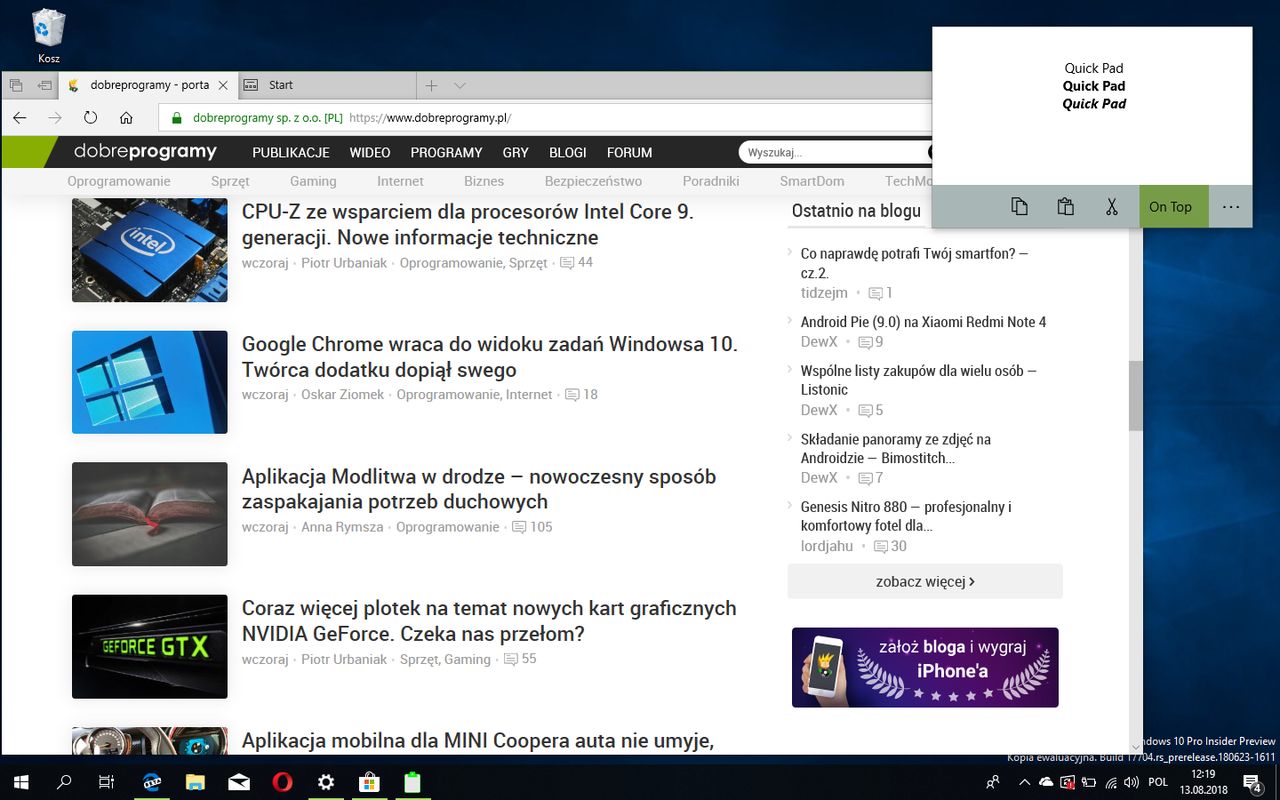
Task: Click the page vertical scrollbar thumb
Action: tap(1135, 395)
